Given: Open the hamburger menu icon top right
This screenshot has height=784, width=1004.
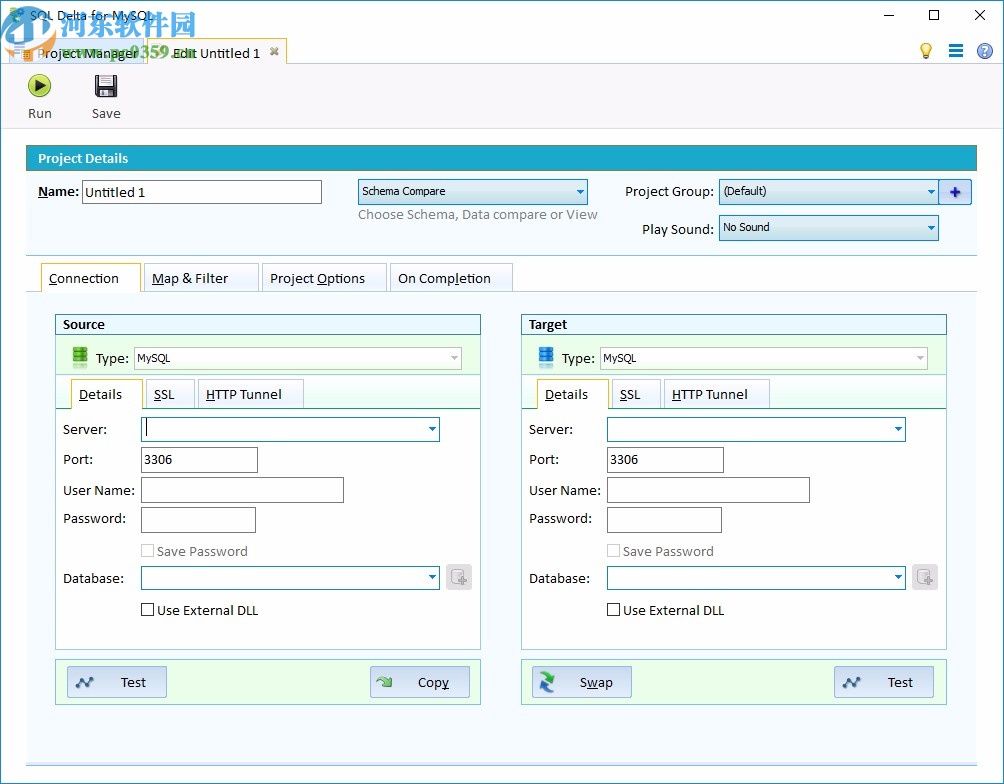Looking at the screenshot, I should point(955,50).
